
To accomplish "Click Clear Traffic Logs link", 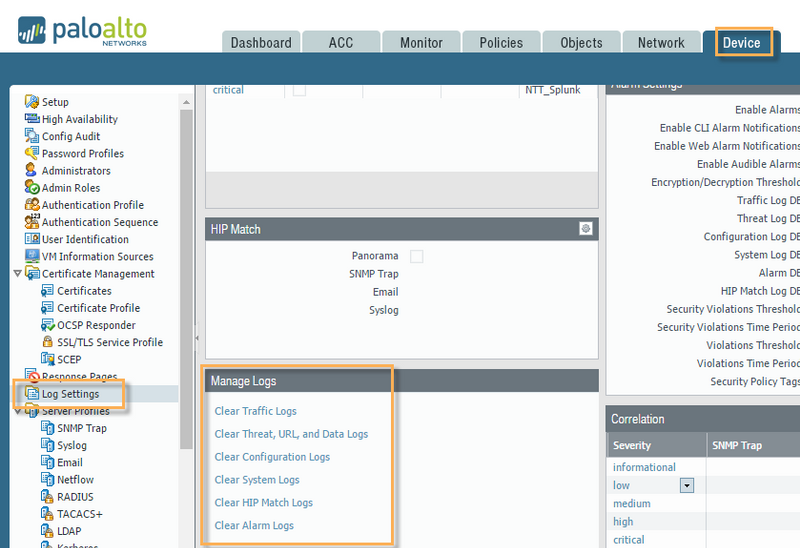I will pyautogui.click(x=255, y=411).
